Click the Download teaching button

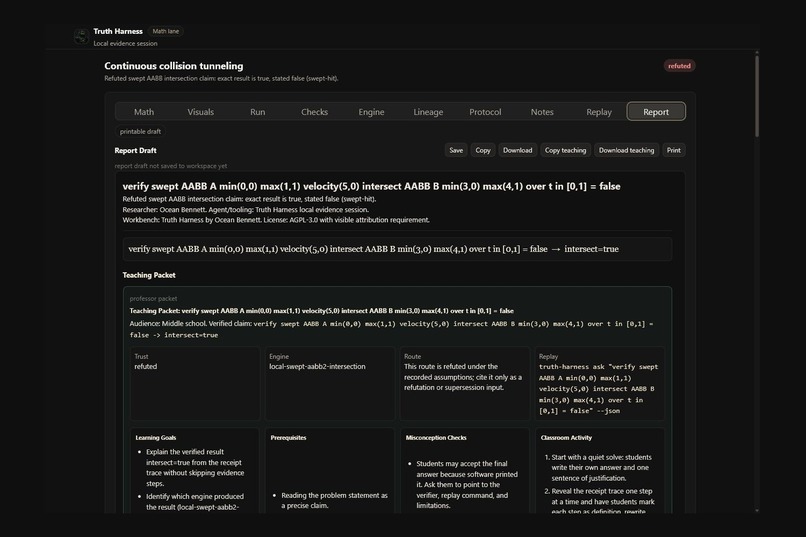click(627, 150)
